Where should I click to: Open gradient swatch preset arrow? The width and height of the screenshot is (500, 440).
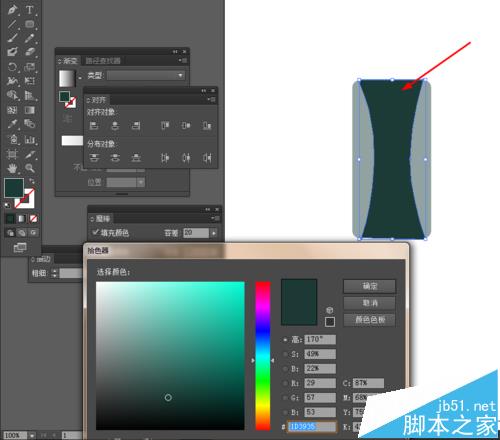(x=80, y=78)
